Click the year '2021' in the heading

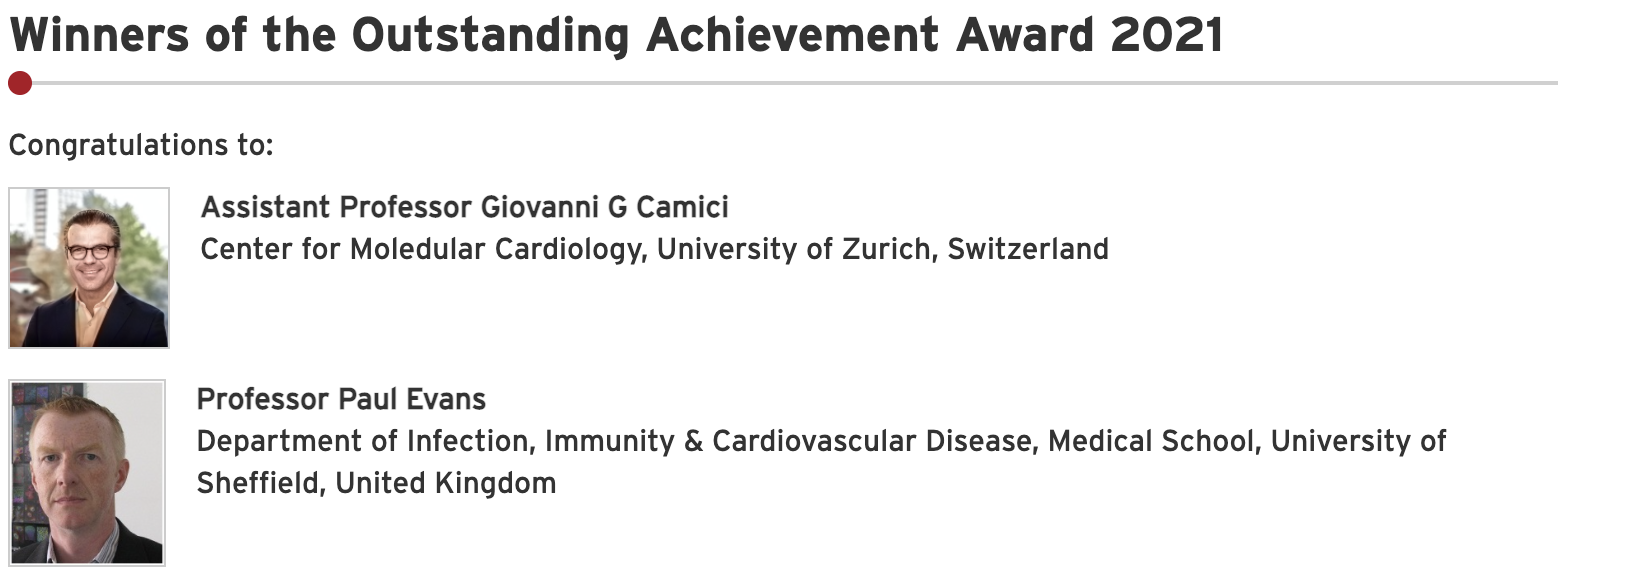click(1166, 35)
